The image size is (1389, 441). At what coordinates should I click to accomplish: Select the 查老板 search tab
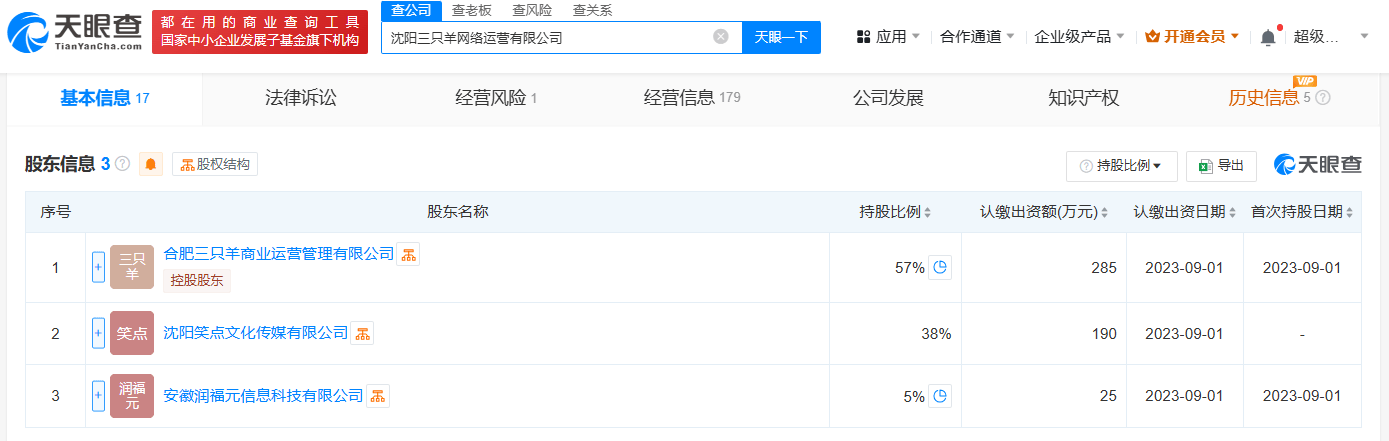(471, 11)
